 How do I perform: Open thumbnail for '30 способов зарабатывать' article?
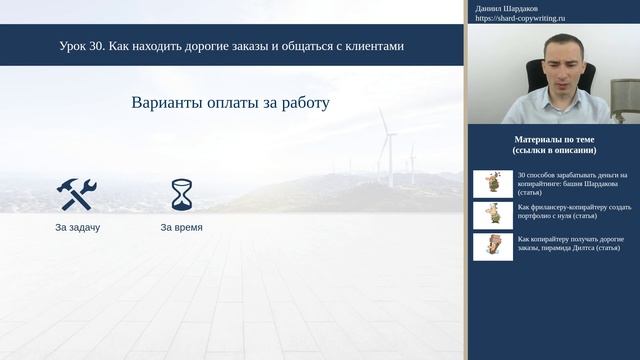(x=493, y=184)
